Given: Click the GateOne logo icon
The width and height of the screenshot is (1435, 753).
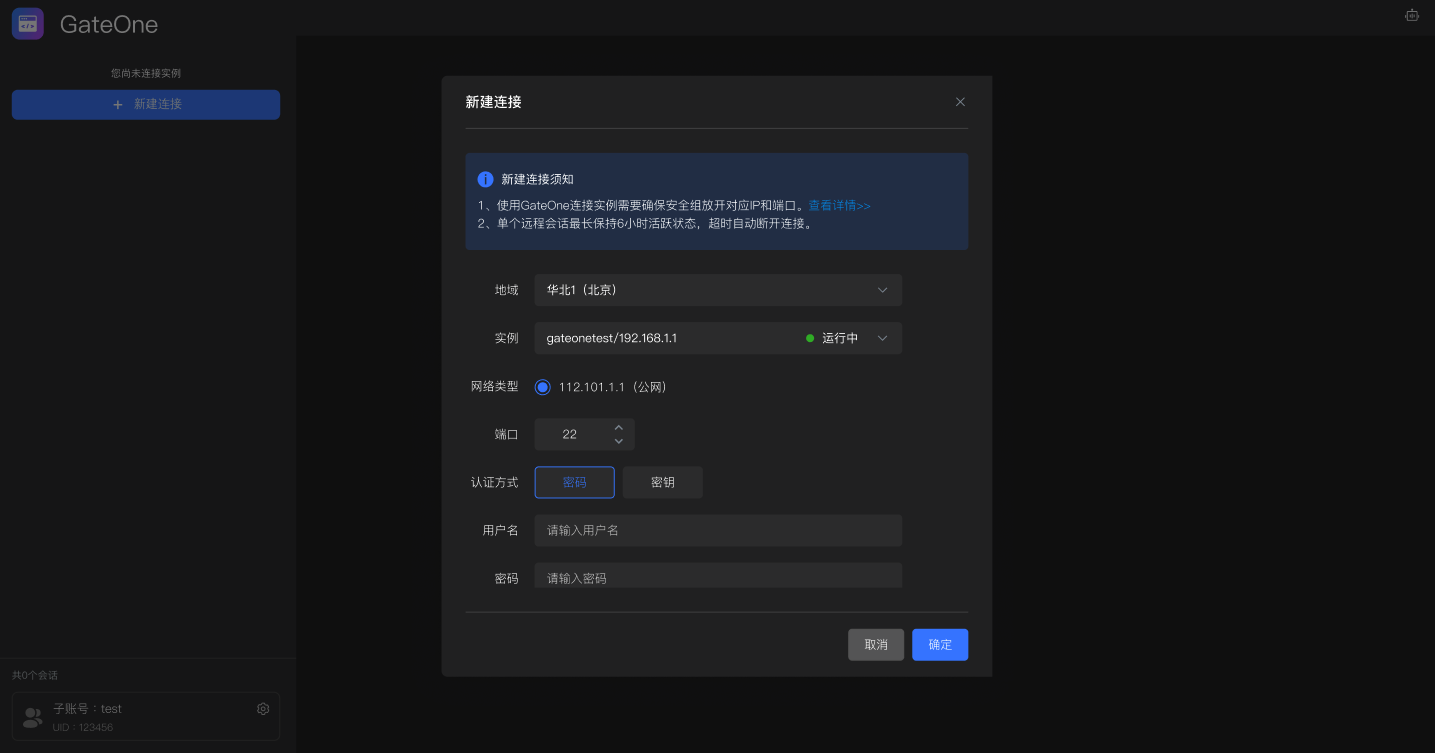Looking at the screenshot, I should pyautogui.click(x=28, y=24).
